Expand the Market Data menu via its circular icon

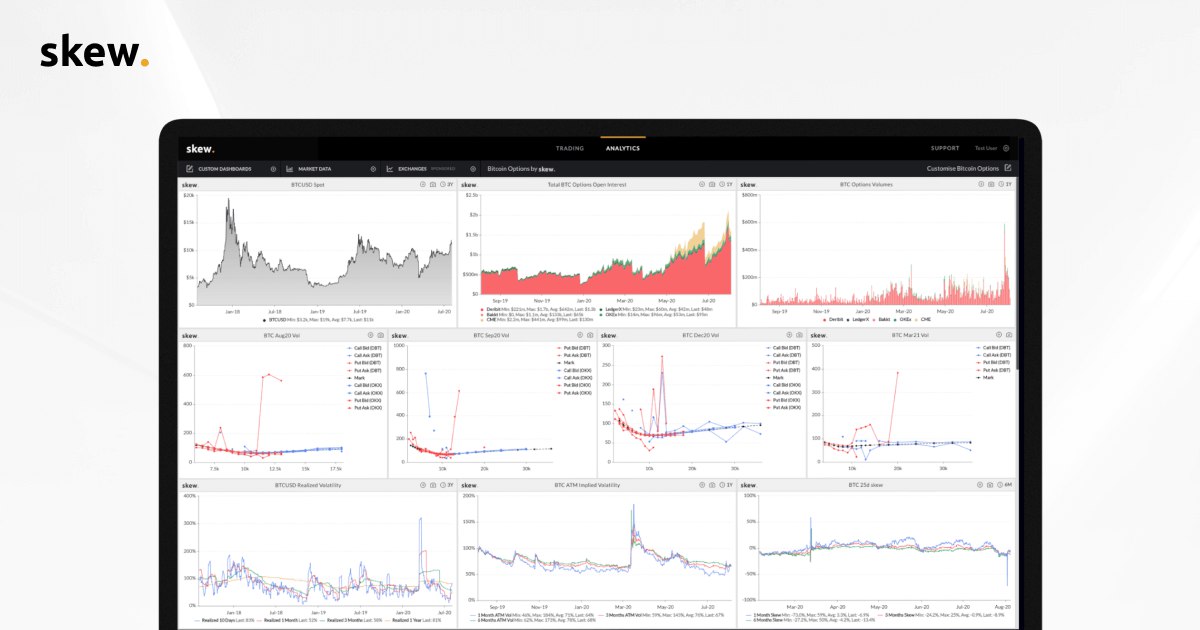373,169
